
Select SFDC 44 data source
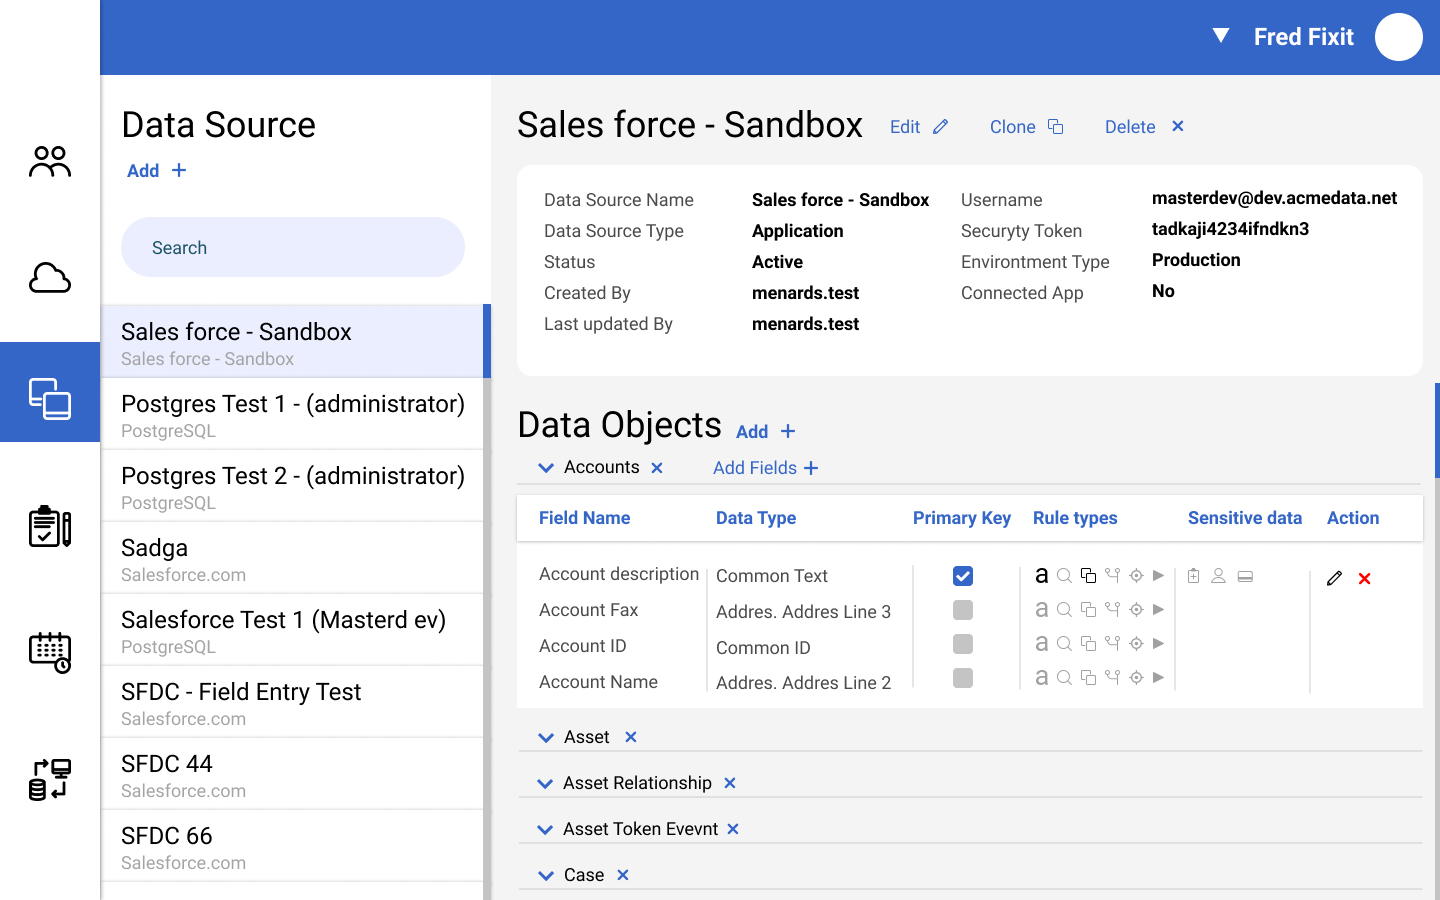pos(292,774)
